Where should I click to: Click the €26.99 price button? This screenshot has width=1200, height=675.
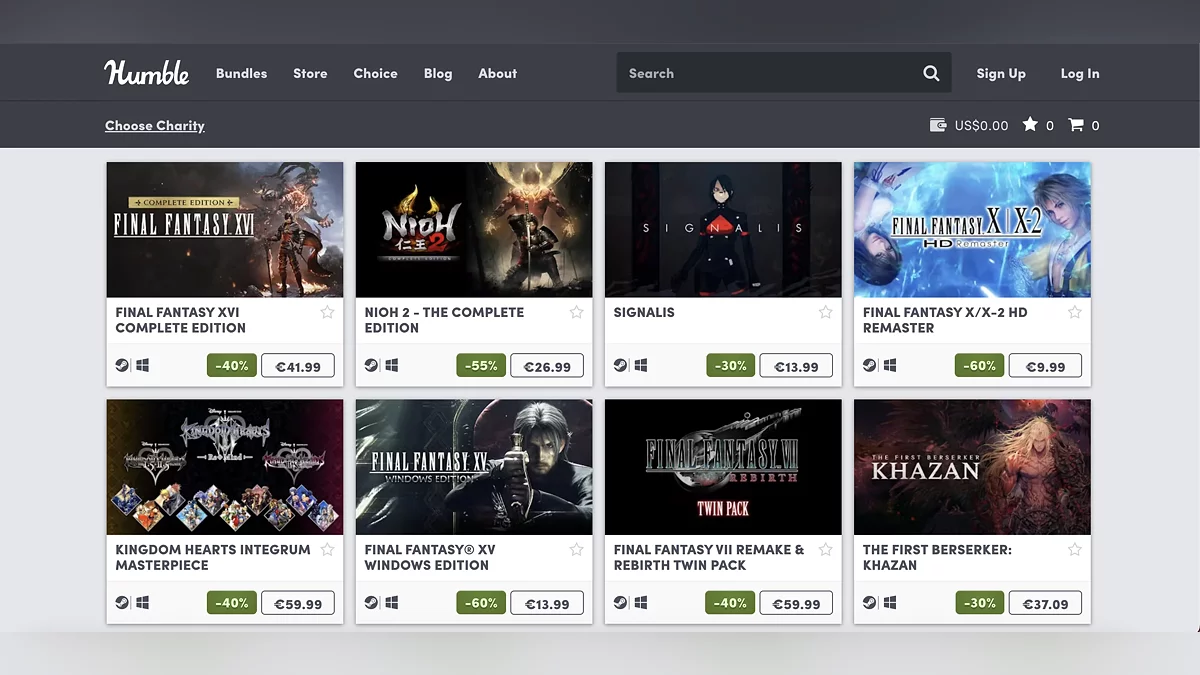547,366
